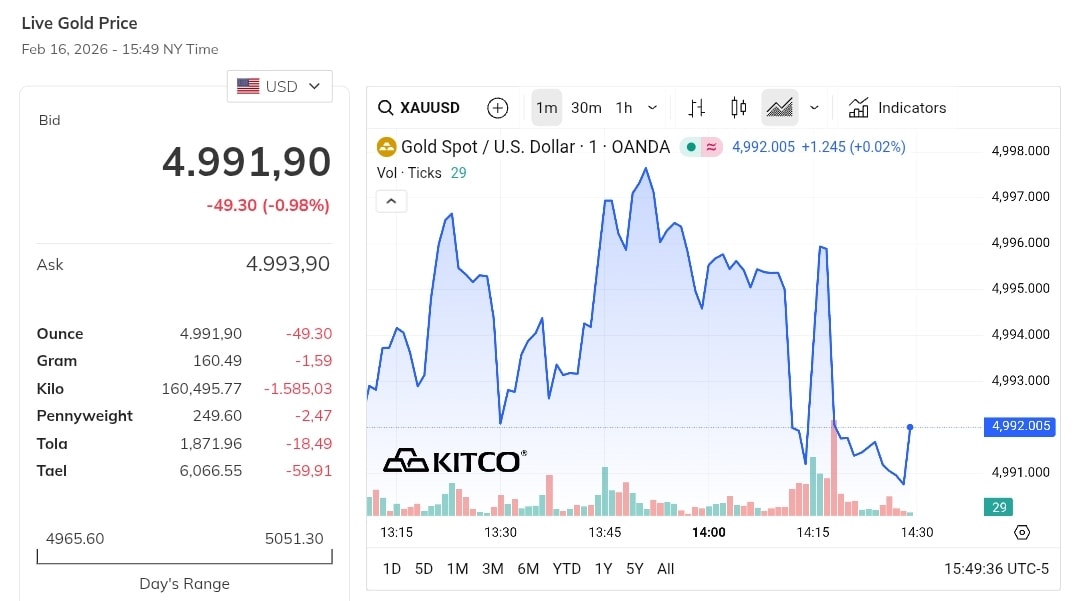The width and height of the screenshot is (1080, 601).
Task: Select the bar chart style icon
Action: [697, 108]
